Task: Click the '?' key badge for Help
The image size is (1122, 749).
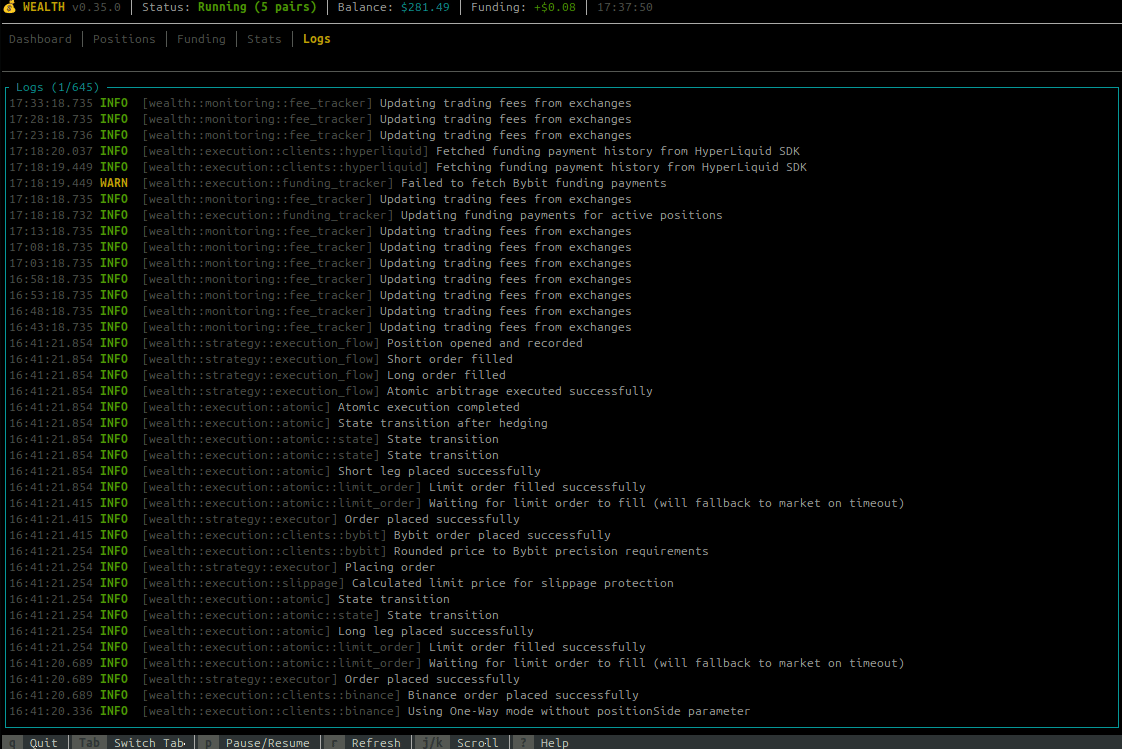Action: pos(523,743)
